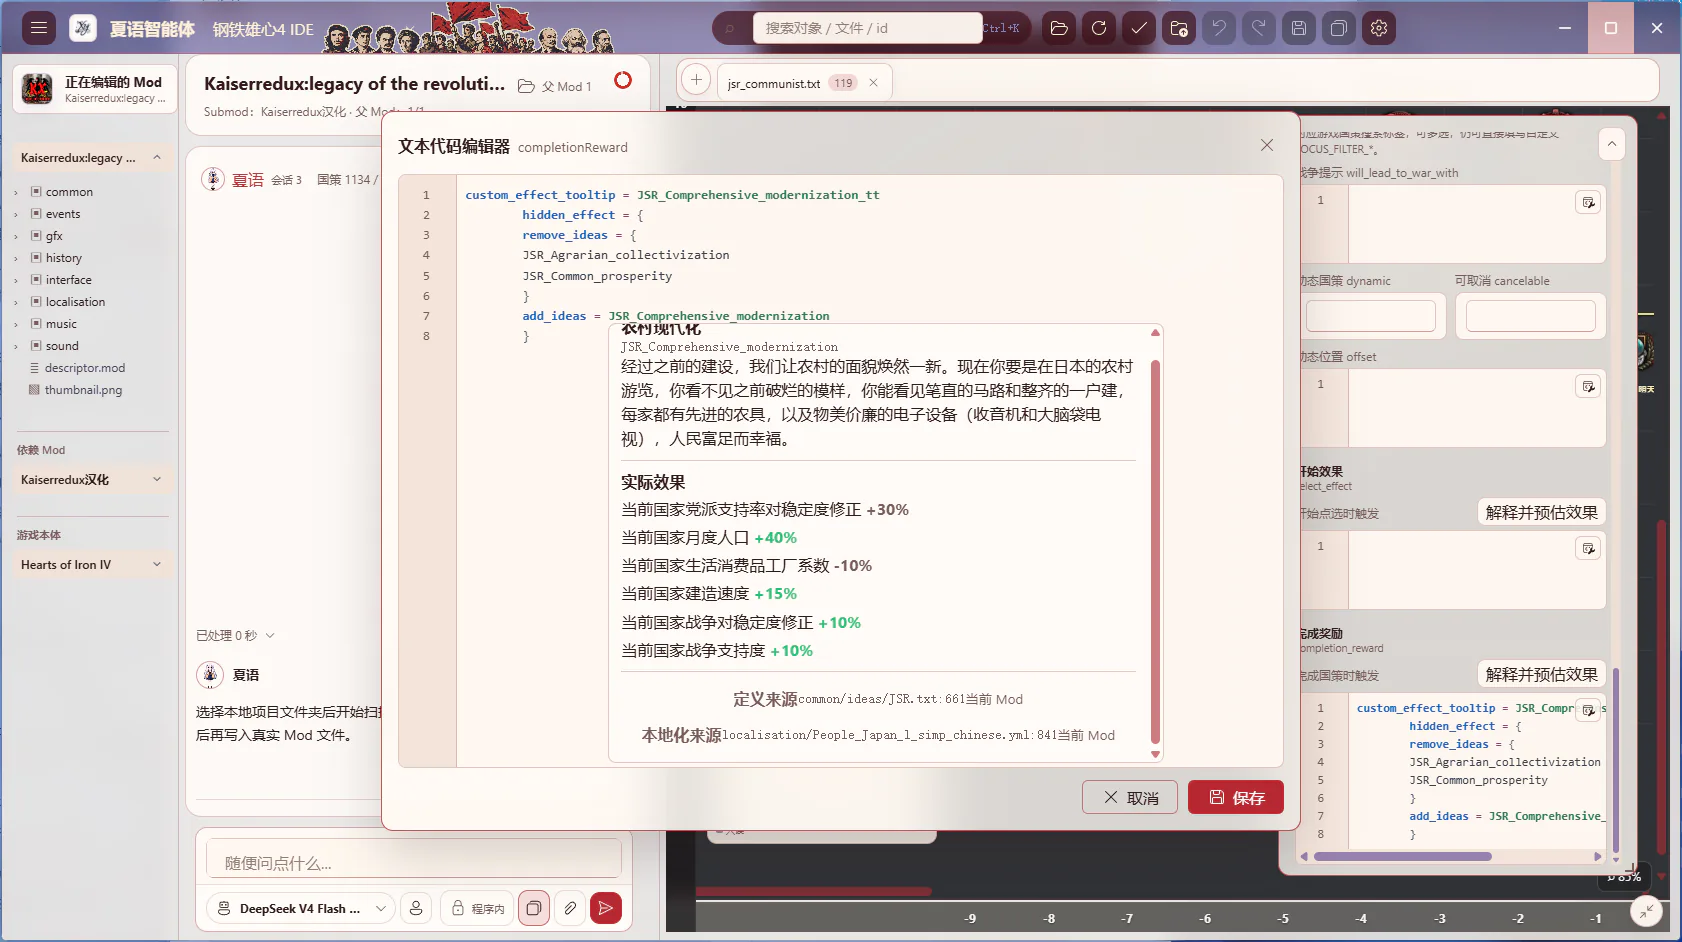This screenshot has height=942, width=1682.
Task: Click 解释并预估效果 for completion_reward
Action: [1541, 674]
